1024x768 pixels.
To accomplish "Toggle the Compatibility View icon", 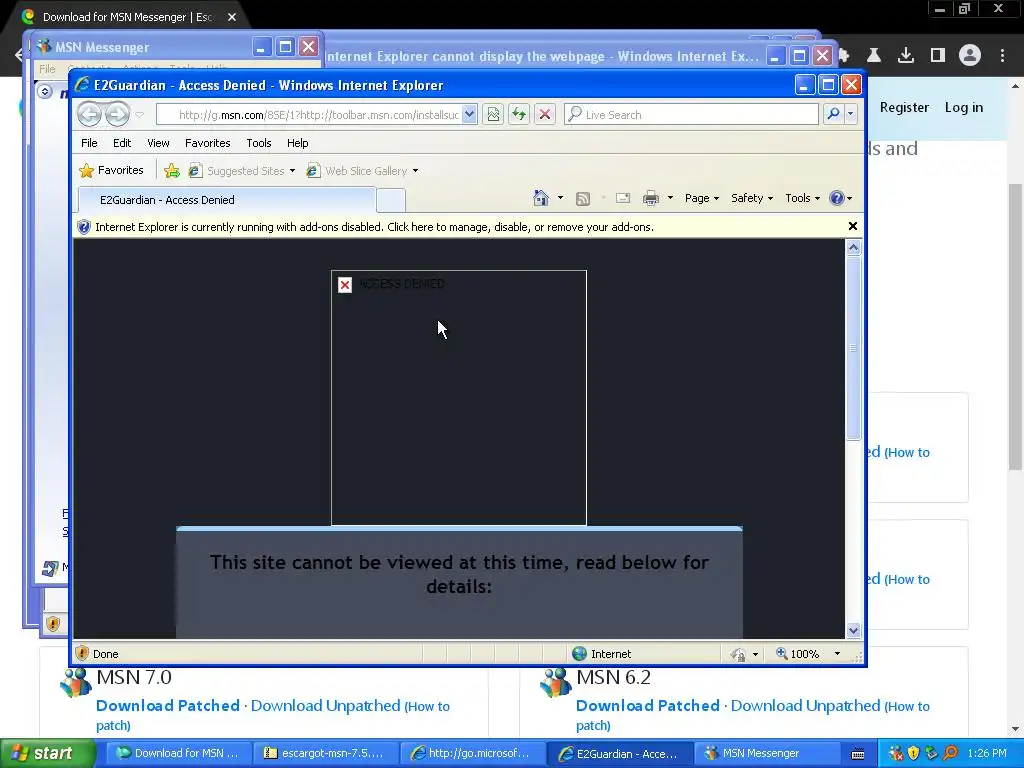I will click(x=493, y=114).
